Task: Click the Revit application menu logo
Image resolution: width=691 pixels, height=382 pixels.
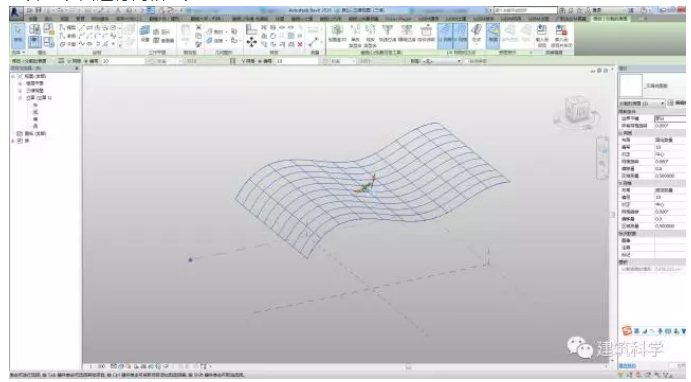Action: pos(17,12)
